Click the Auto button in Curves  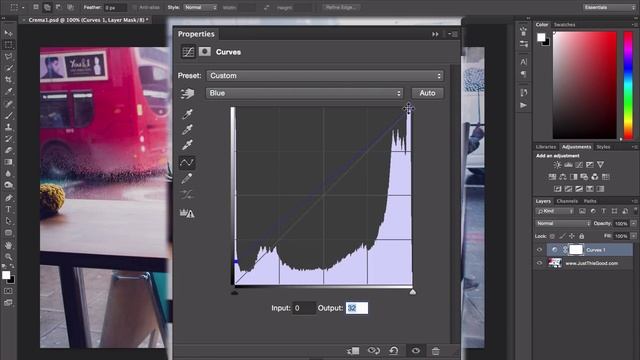click(x=427, y=93)
